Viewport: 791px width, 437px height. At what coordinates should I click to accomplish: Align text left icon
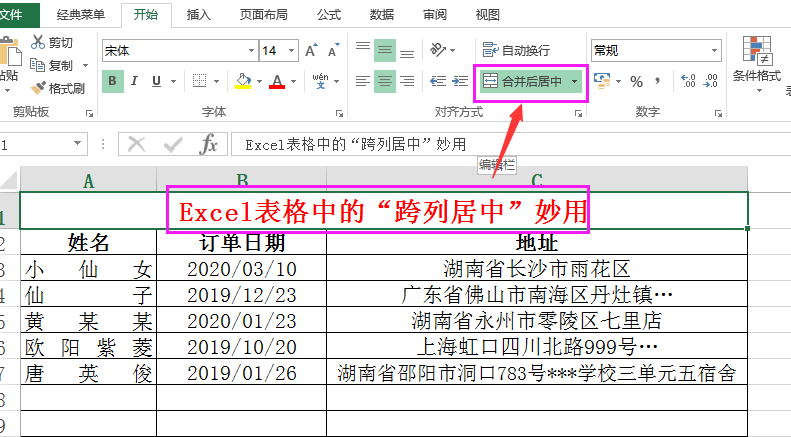(x=363, y=81)
